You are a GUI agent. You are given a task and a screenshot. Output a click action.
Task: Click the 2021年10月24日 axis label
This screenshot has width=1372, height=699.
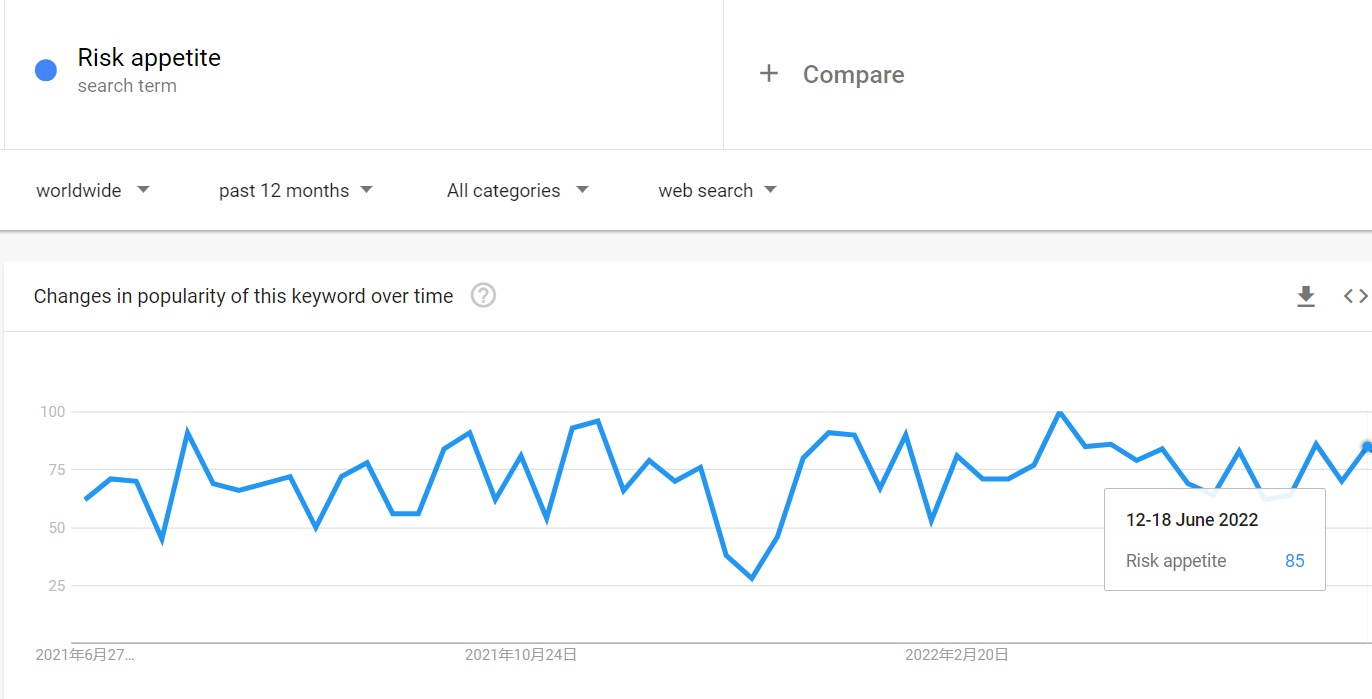521,655
